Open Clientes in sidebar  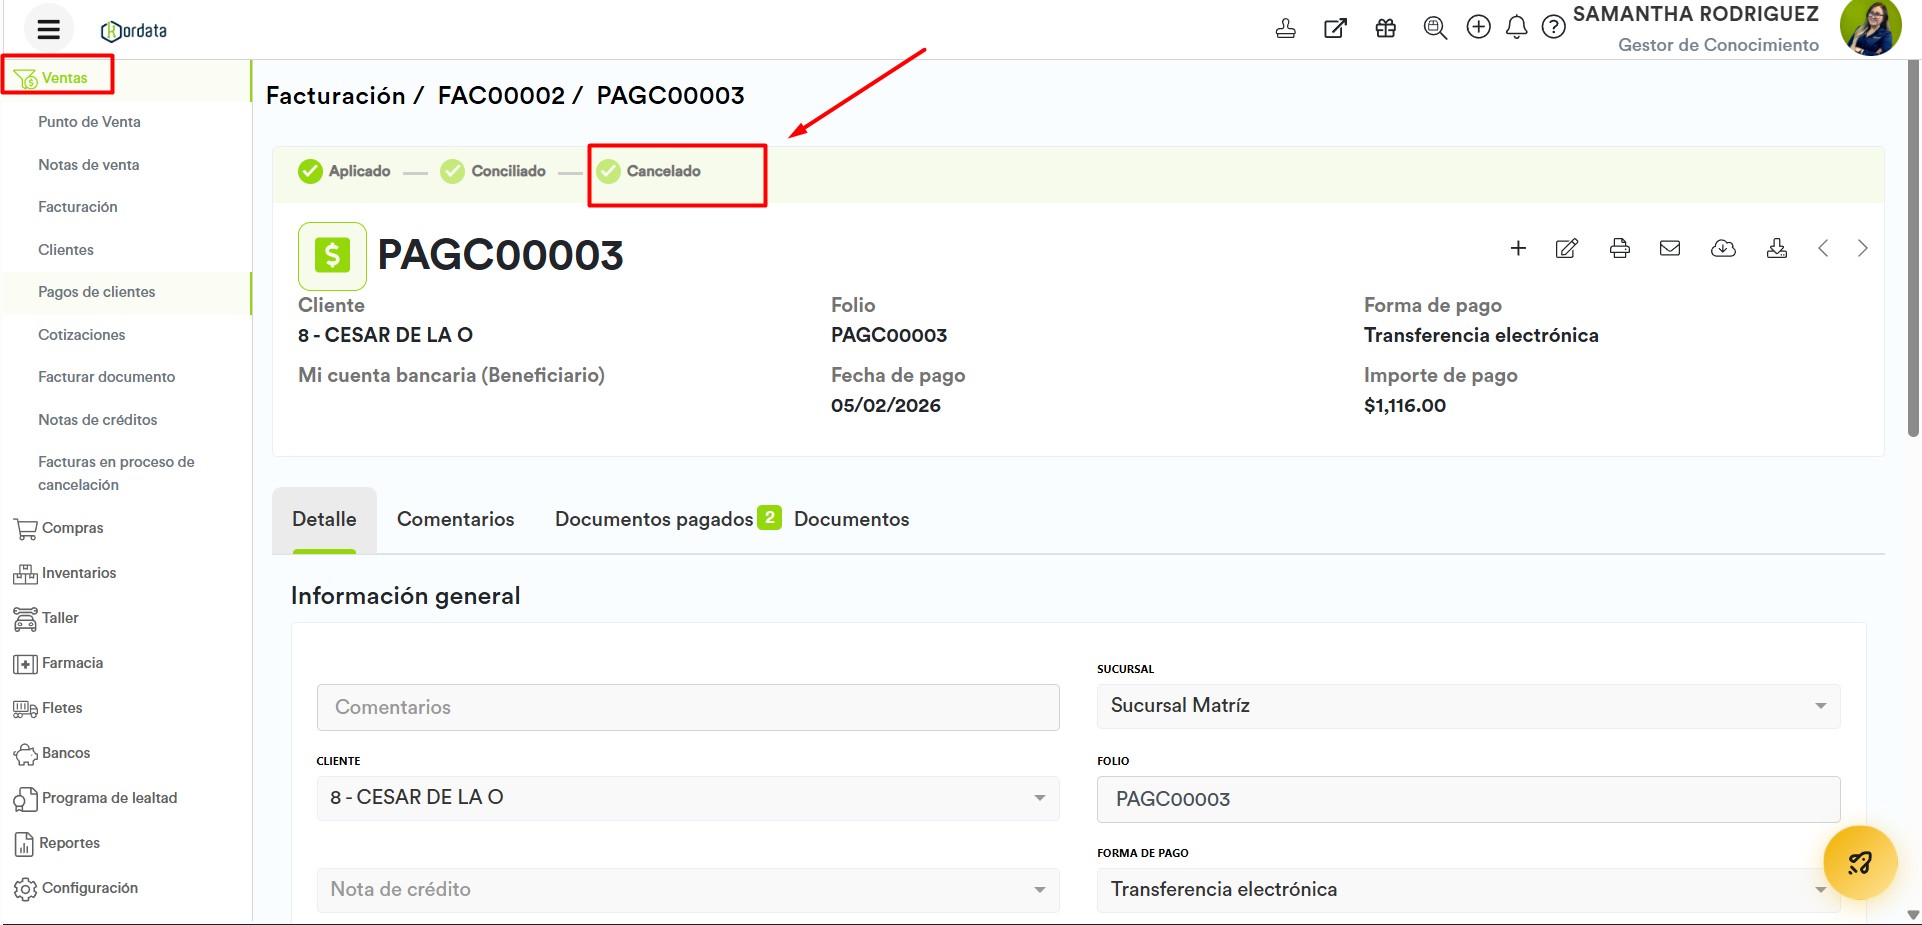66,250
